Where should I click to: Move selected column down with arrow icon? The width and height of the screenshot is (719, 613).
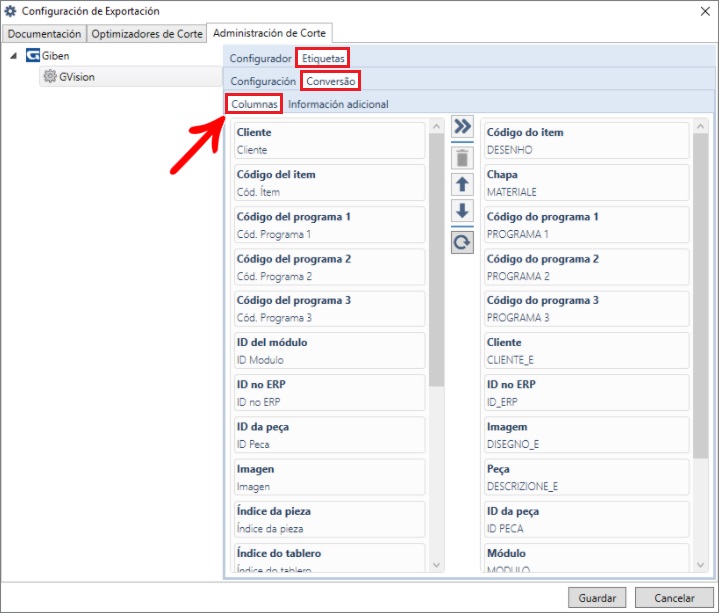coord(462,210)
